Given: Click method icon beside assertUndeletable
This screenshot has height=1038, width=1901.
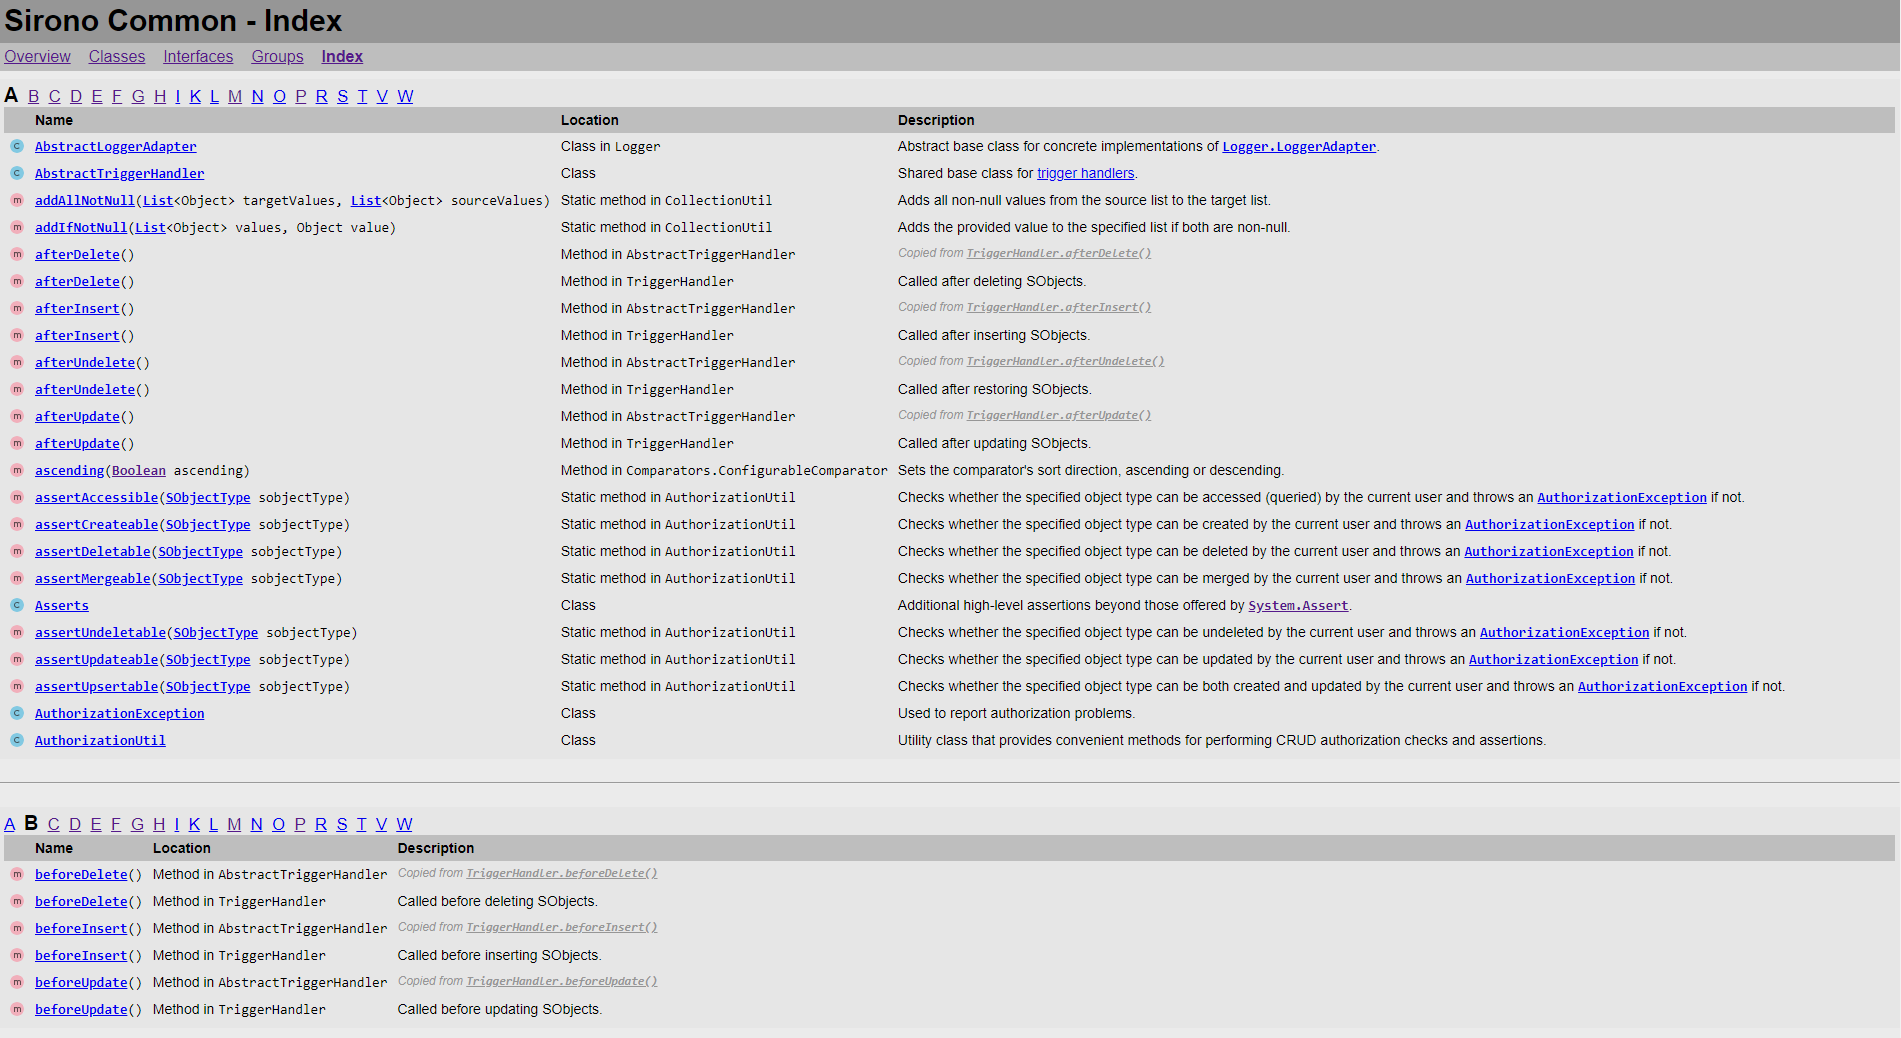Looking at the screenshot, I should click(17, 632).
